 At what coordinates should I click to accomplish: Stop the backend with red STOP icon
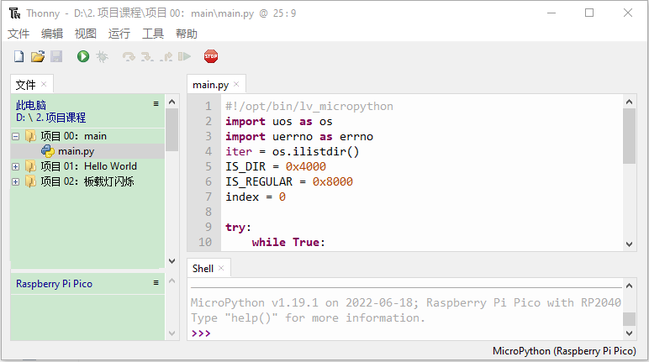point(211,56)
